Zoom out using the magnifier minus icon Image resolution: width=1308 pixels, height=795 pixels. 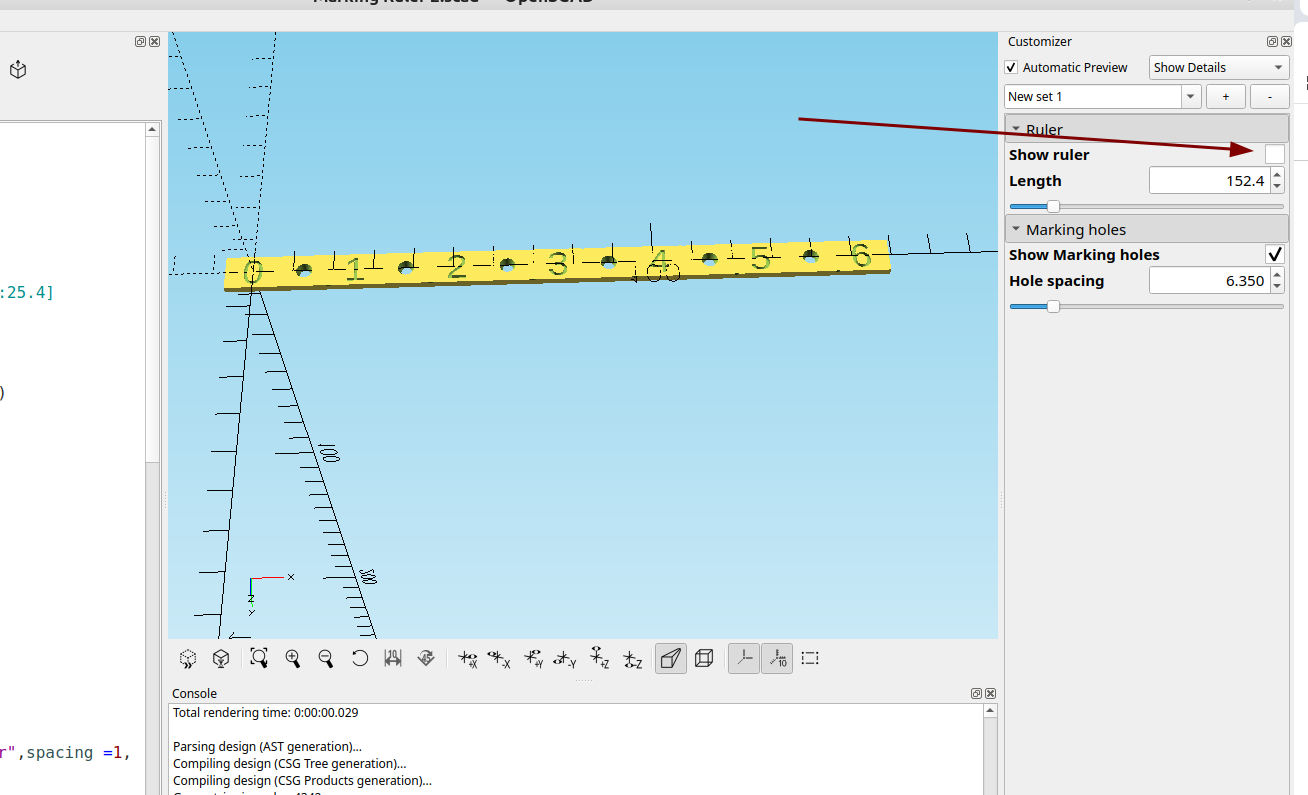coord(326,658)
